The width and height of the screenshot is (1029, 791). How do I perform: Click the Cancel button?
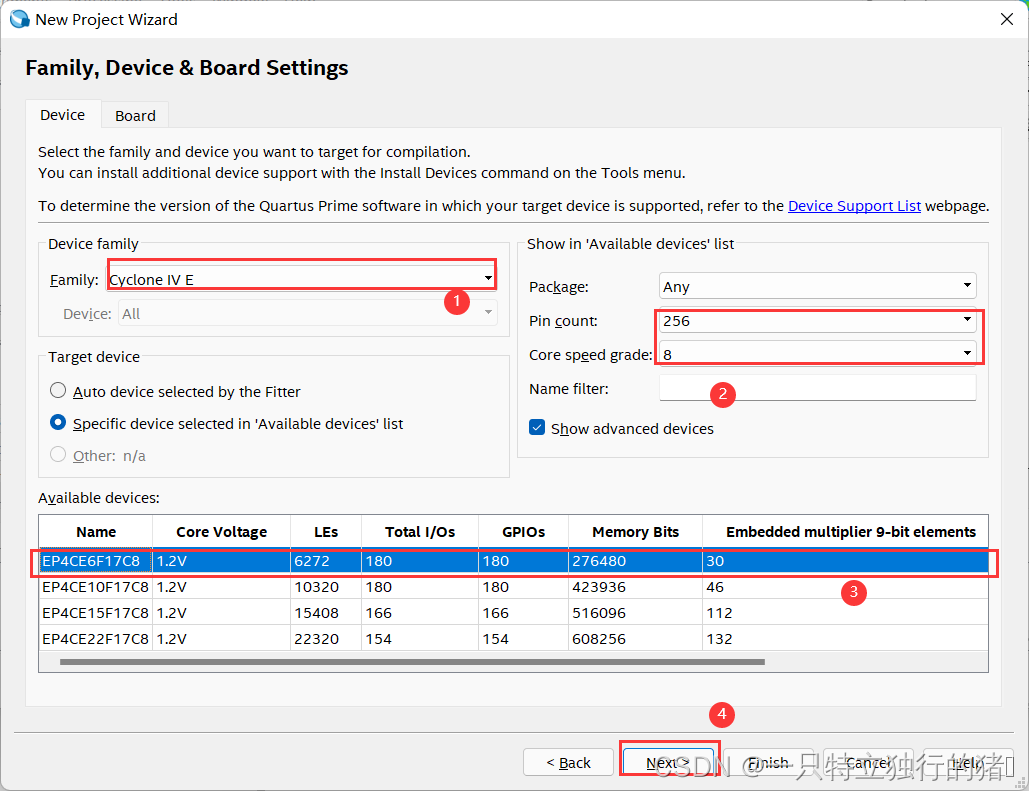(869, 763)
